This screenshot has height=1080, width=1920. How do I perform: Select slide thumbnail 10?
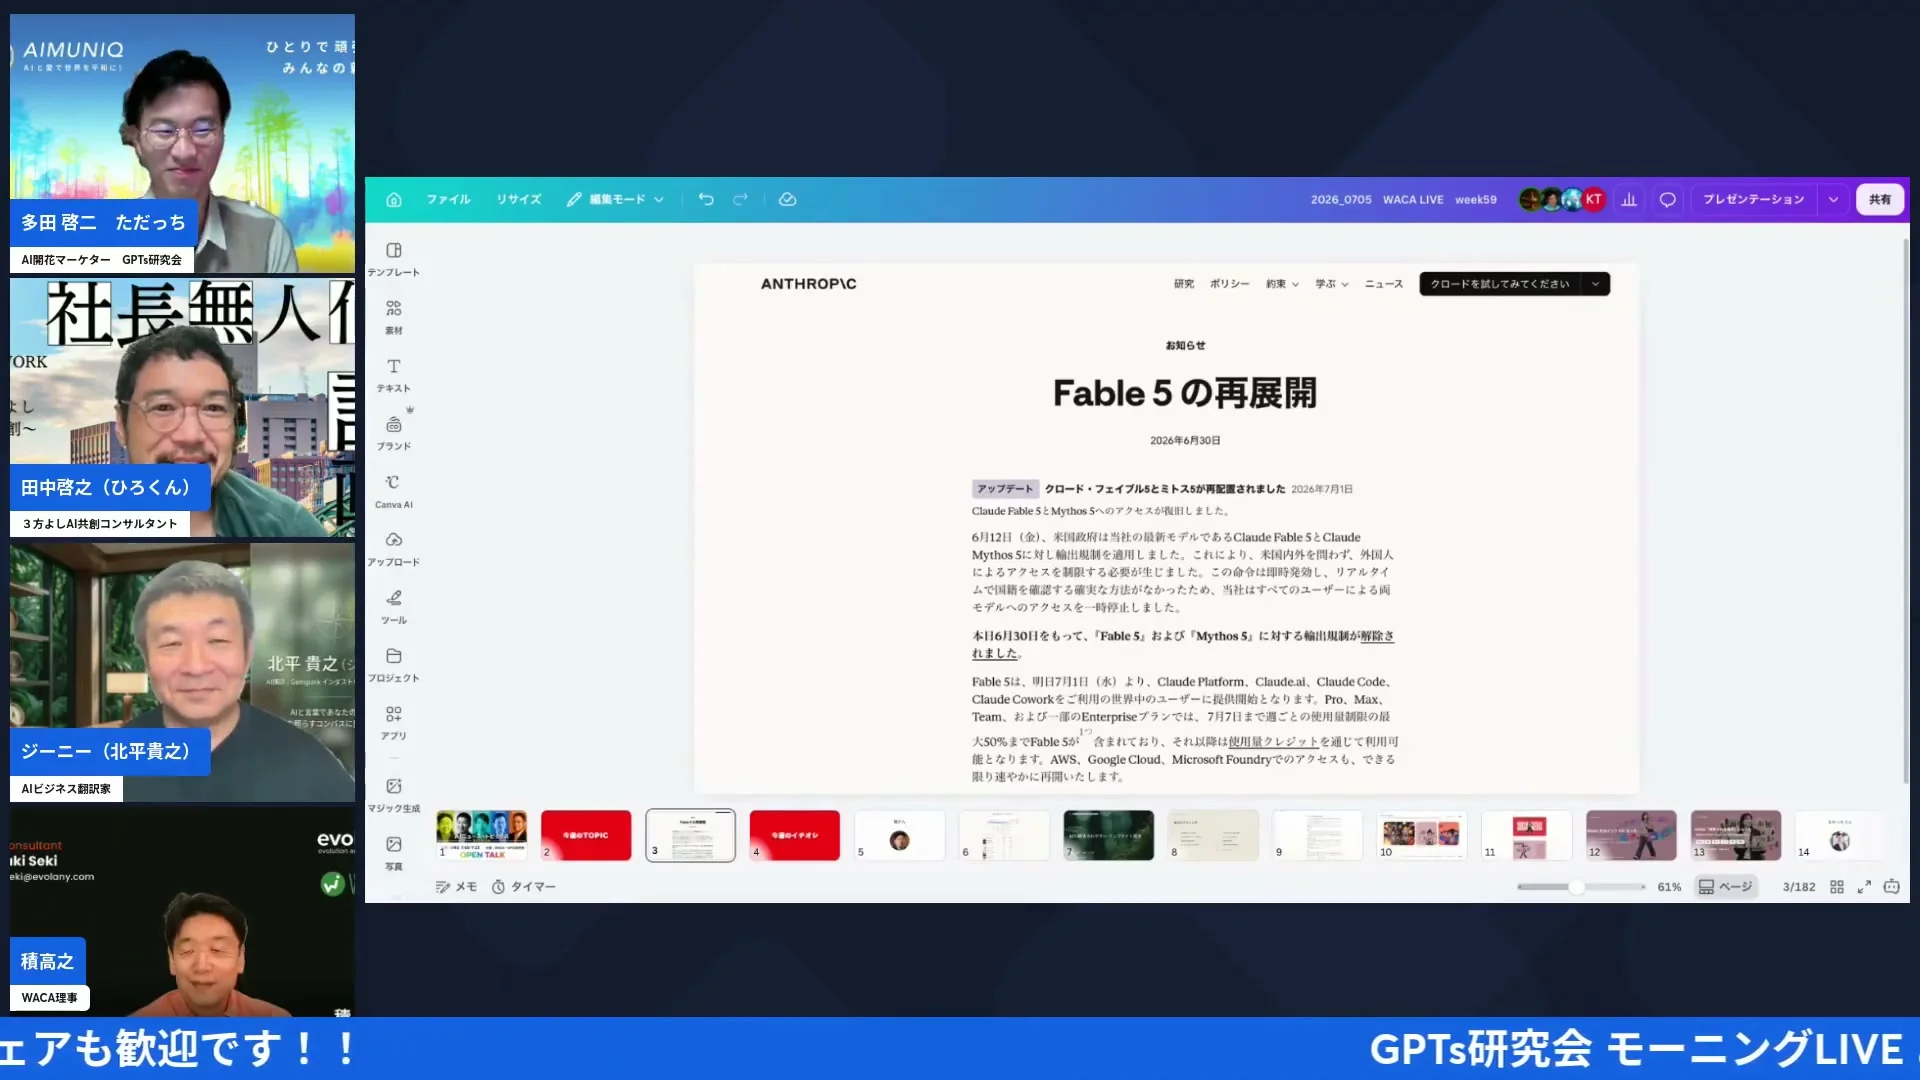1422,835
